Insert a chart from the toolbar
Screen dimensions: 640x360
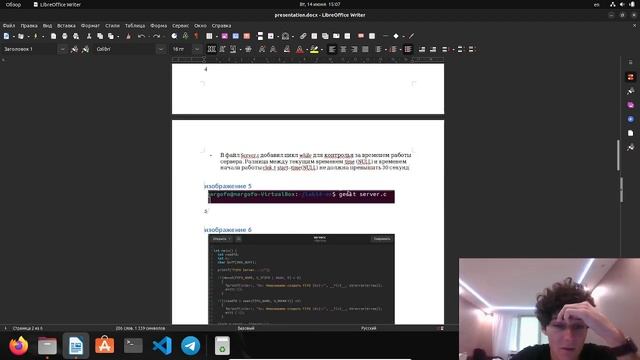[x=236, y=36]
